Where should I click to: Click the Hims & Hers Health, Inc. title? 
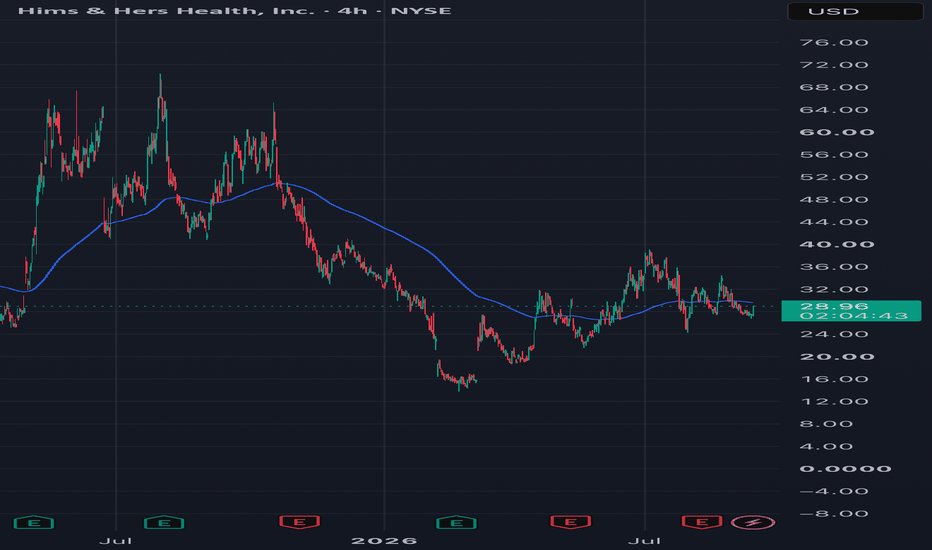point(166,11)
